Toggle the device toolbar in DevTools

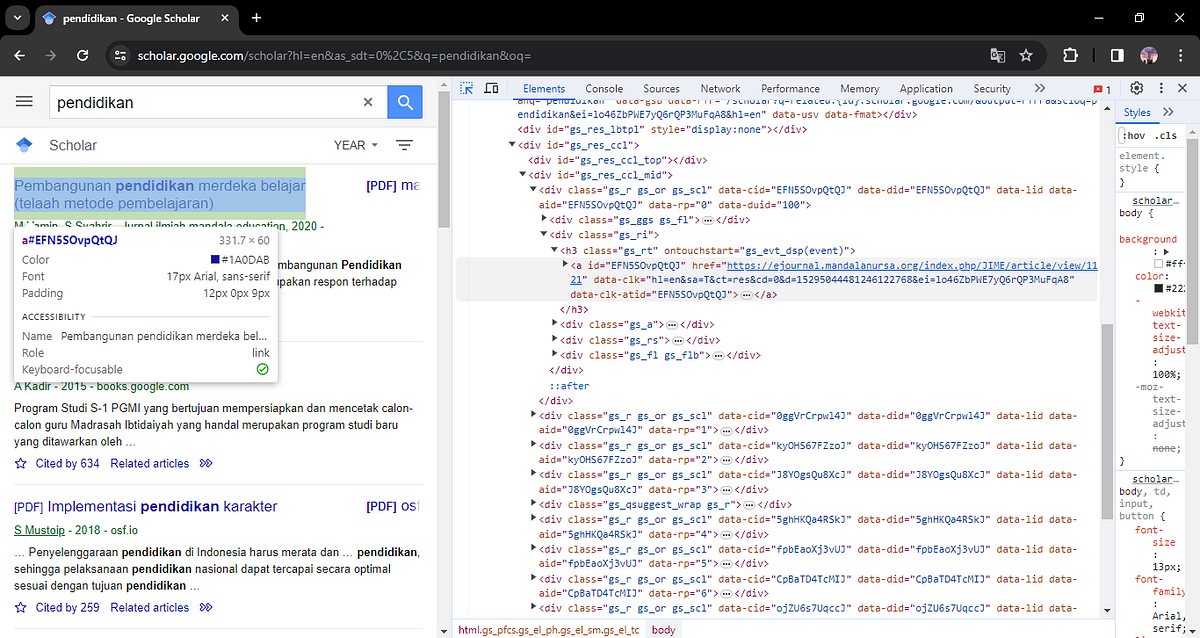490,88
